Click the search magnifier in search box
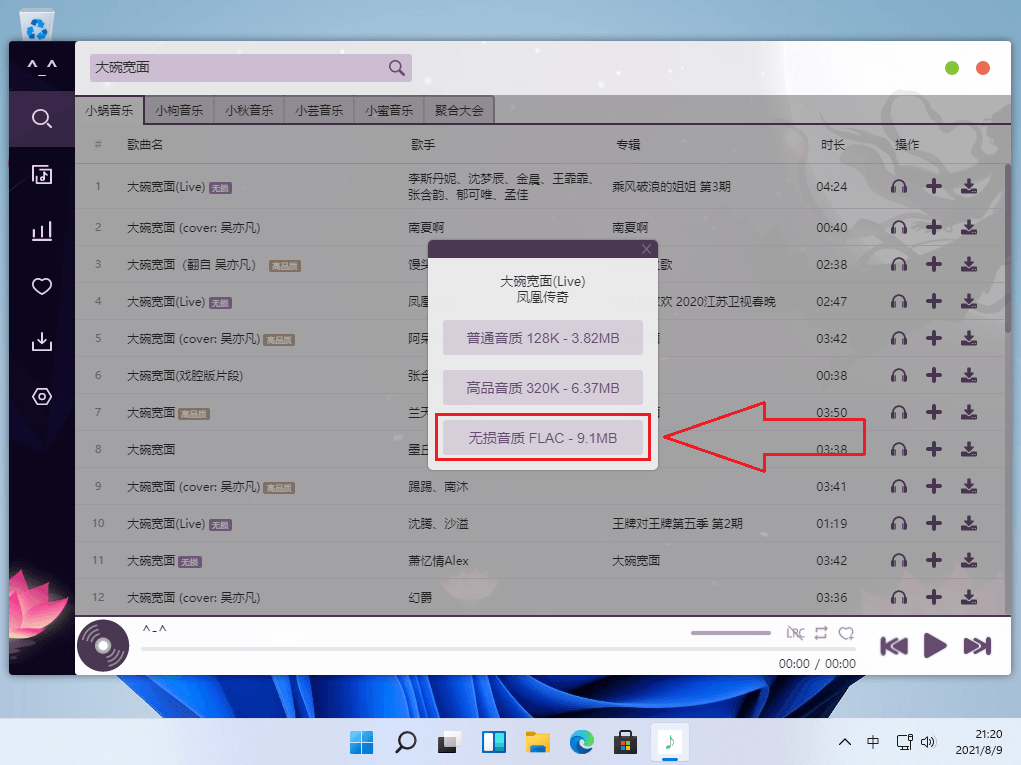This screenshot has width=1021, height=765. [x=397, y=68]
